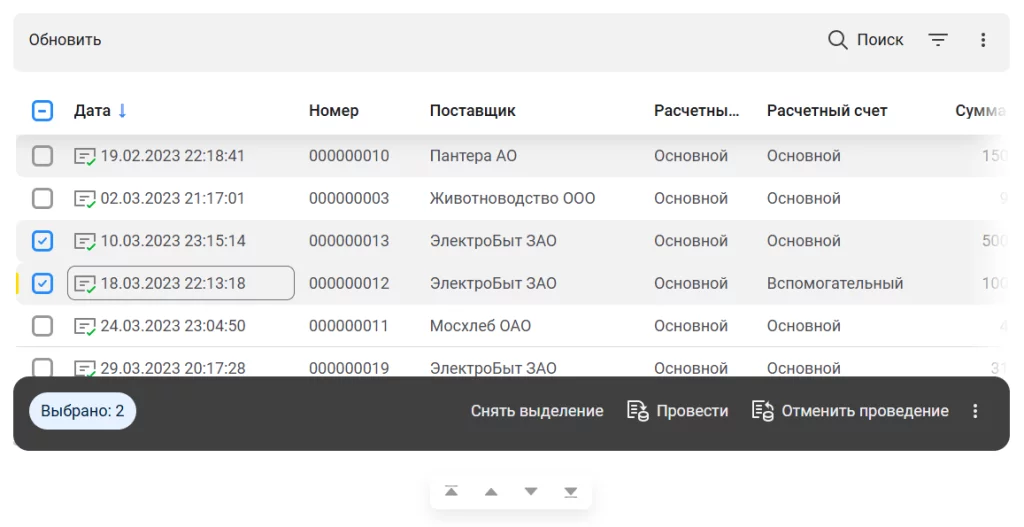Open selection bar three-dot menu
The image size is (1024, 527).
click(x=976, y=411)
